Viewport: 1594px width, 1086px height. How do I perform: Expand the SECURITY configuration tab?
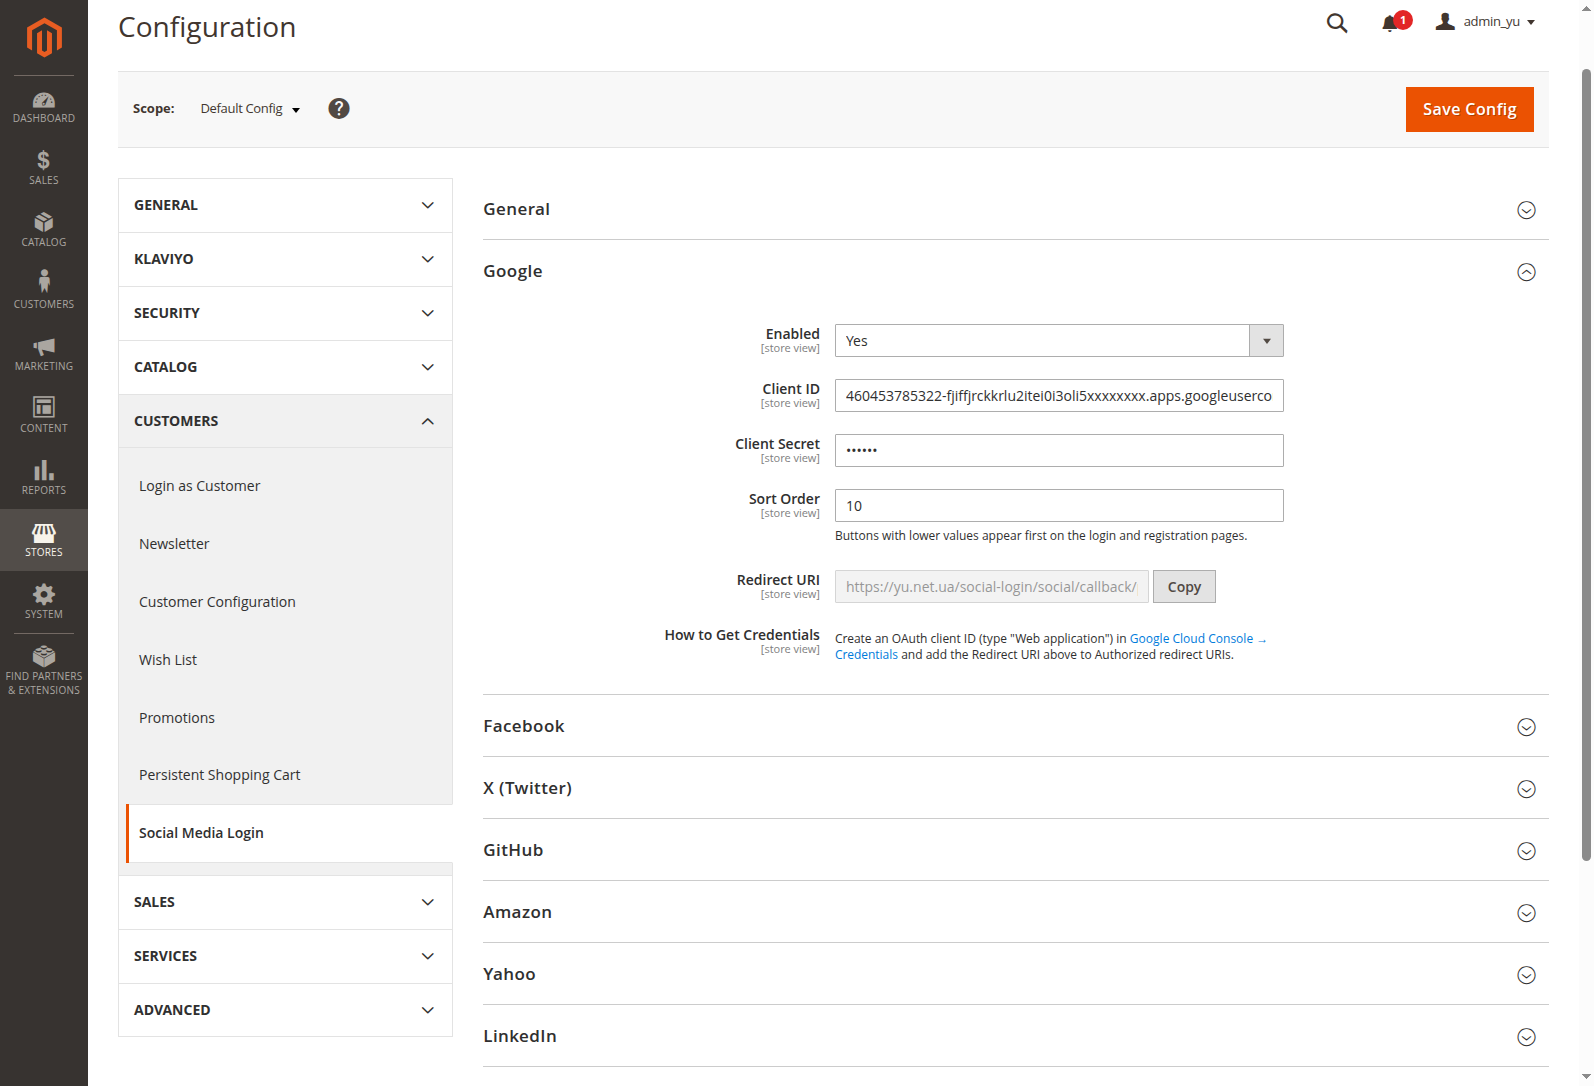pyautogui.click(x=285, y=313)
